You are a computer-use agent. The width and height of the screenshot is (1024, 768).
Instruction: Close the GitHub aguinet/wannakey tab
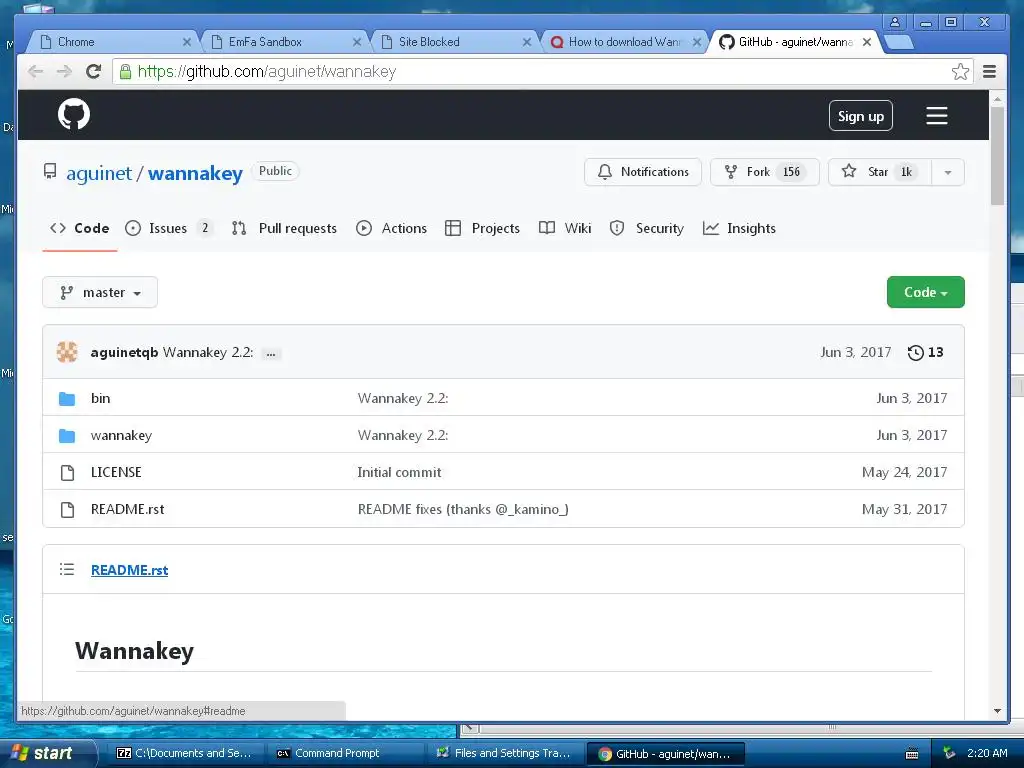[867, 42]
